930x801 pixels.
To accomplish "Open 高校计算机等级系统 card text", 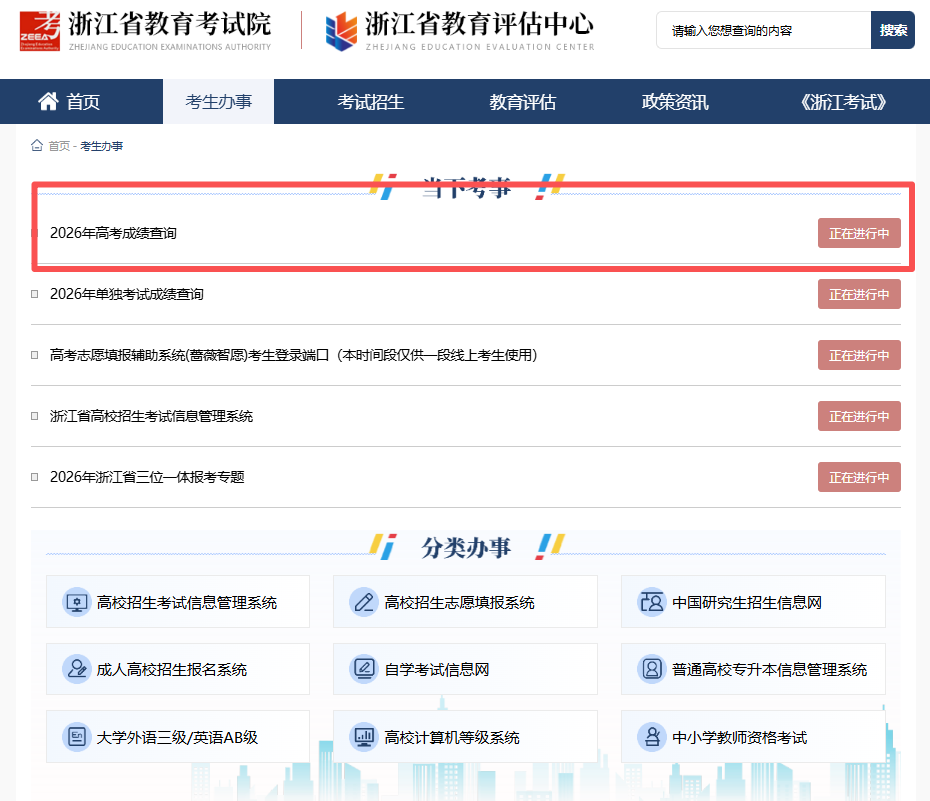I will pos(451,738).
